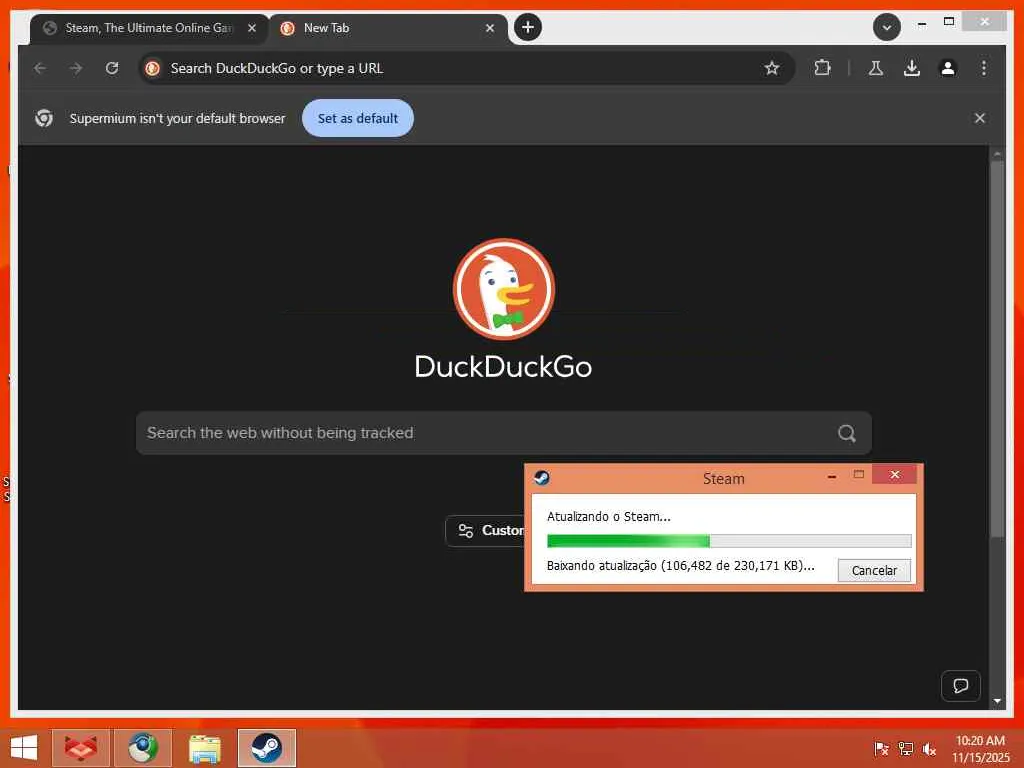Viewport: 1024px width, 768px height.
Task: Open File Explorer from the taskbar
Action: pos(204,748)
